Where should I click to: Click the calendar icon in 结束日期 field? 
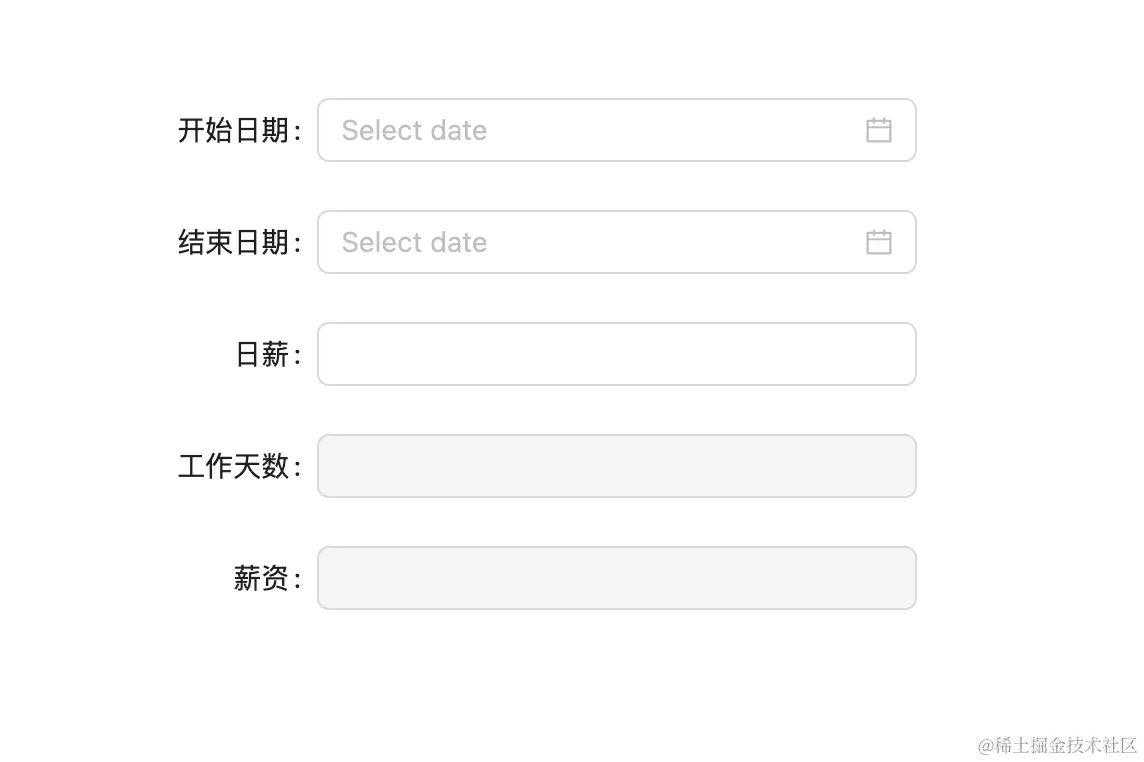pyautogui.click(x=878, y=242)
